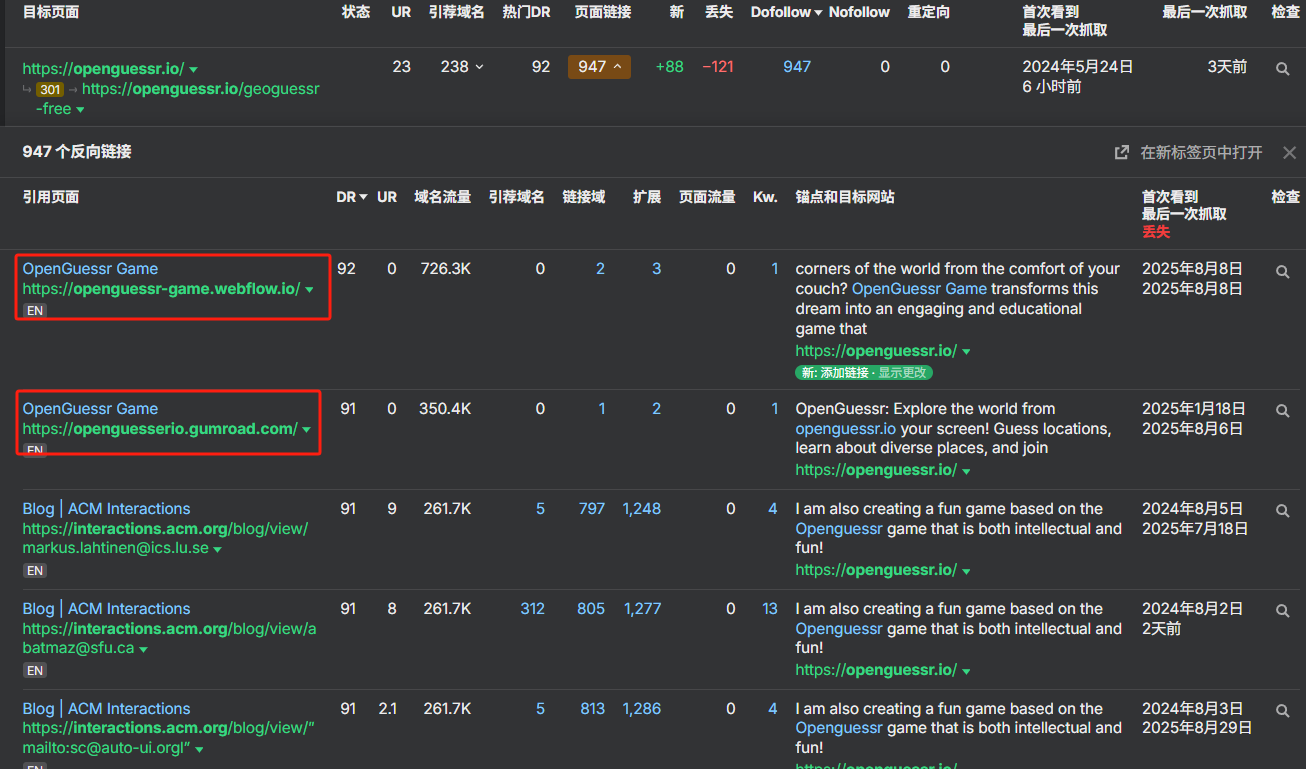Open the openguesserio.gumroad.com URL link
The width and height of the screenshot is (1306, 769).
pyautogui.click(x=160, y=429)
